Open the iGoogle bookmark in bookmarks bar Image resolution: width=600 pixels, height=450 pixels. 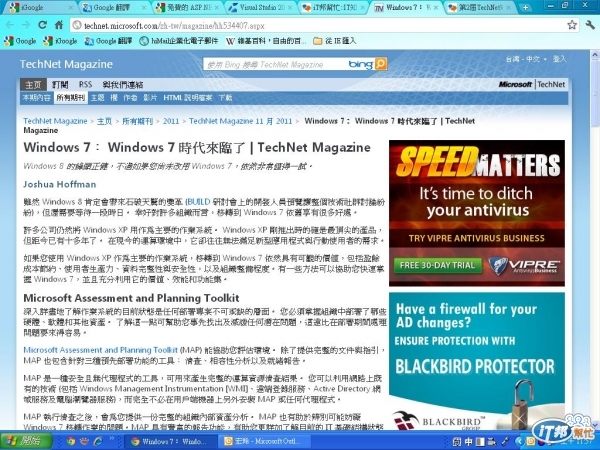pyautogui.click(x=60, y=41)
